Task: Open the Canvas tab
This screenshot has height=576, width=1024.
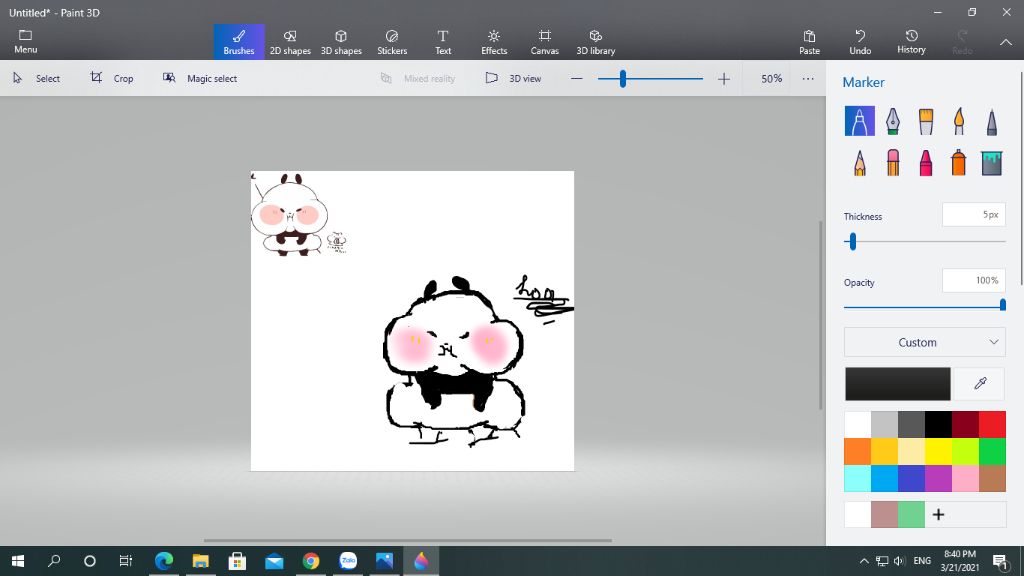Action: click(x=545, y=42)
